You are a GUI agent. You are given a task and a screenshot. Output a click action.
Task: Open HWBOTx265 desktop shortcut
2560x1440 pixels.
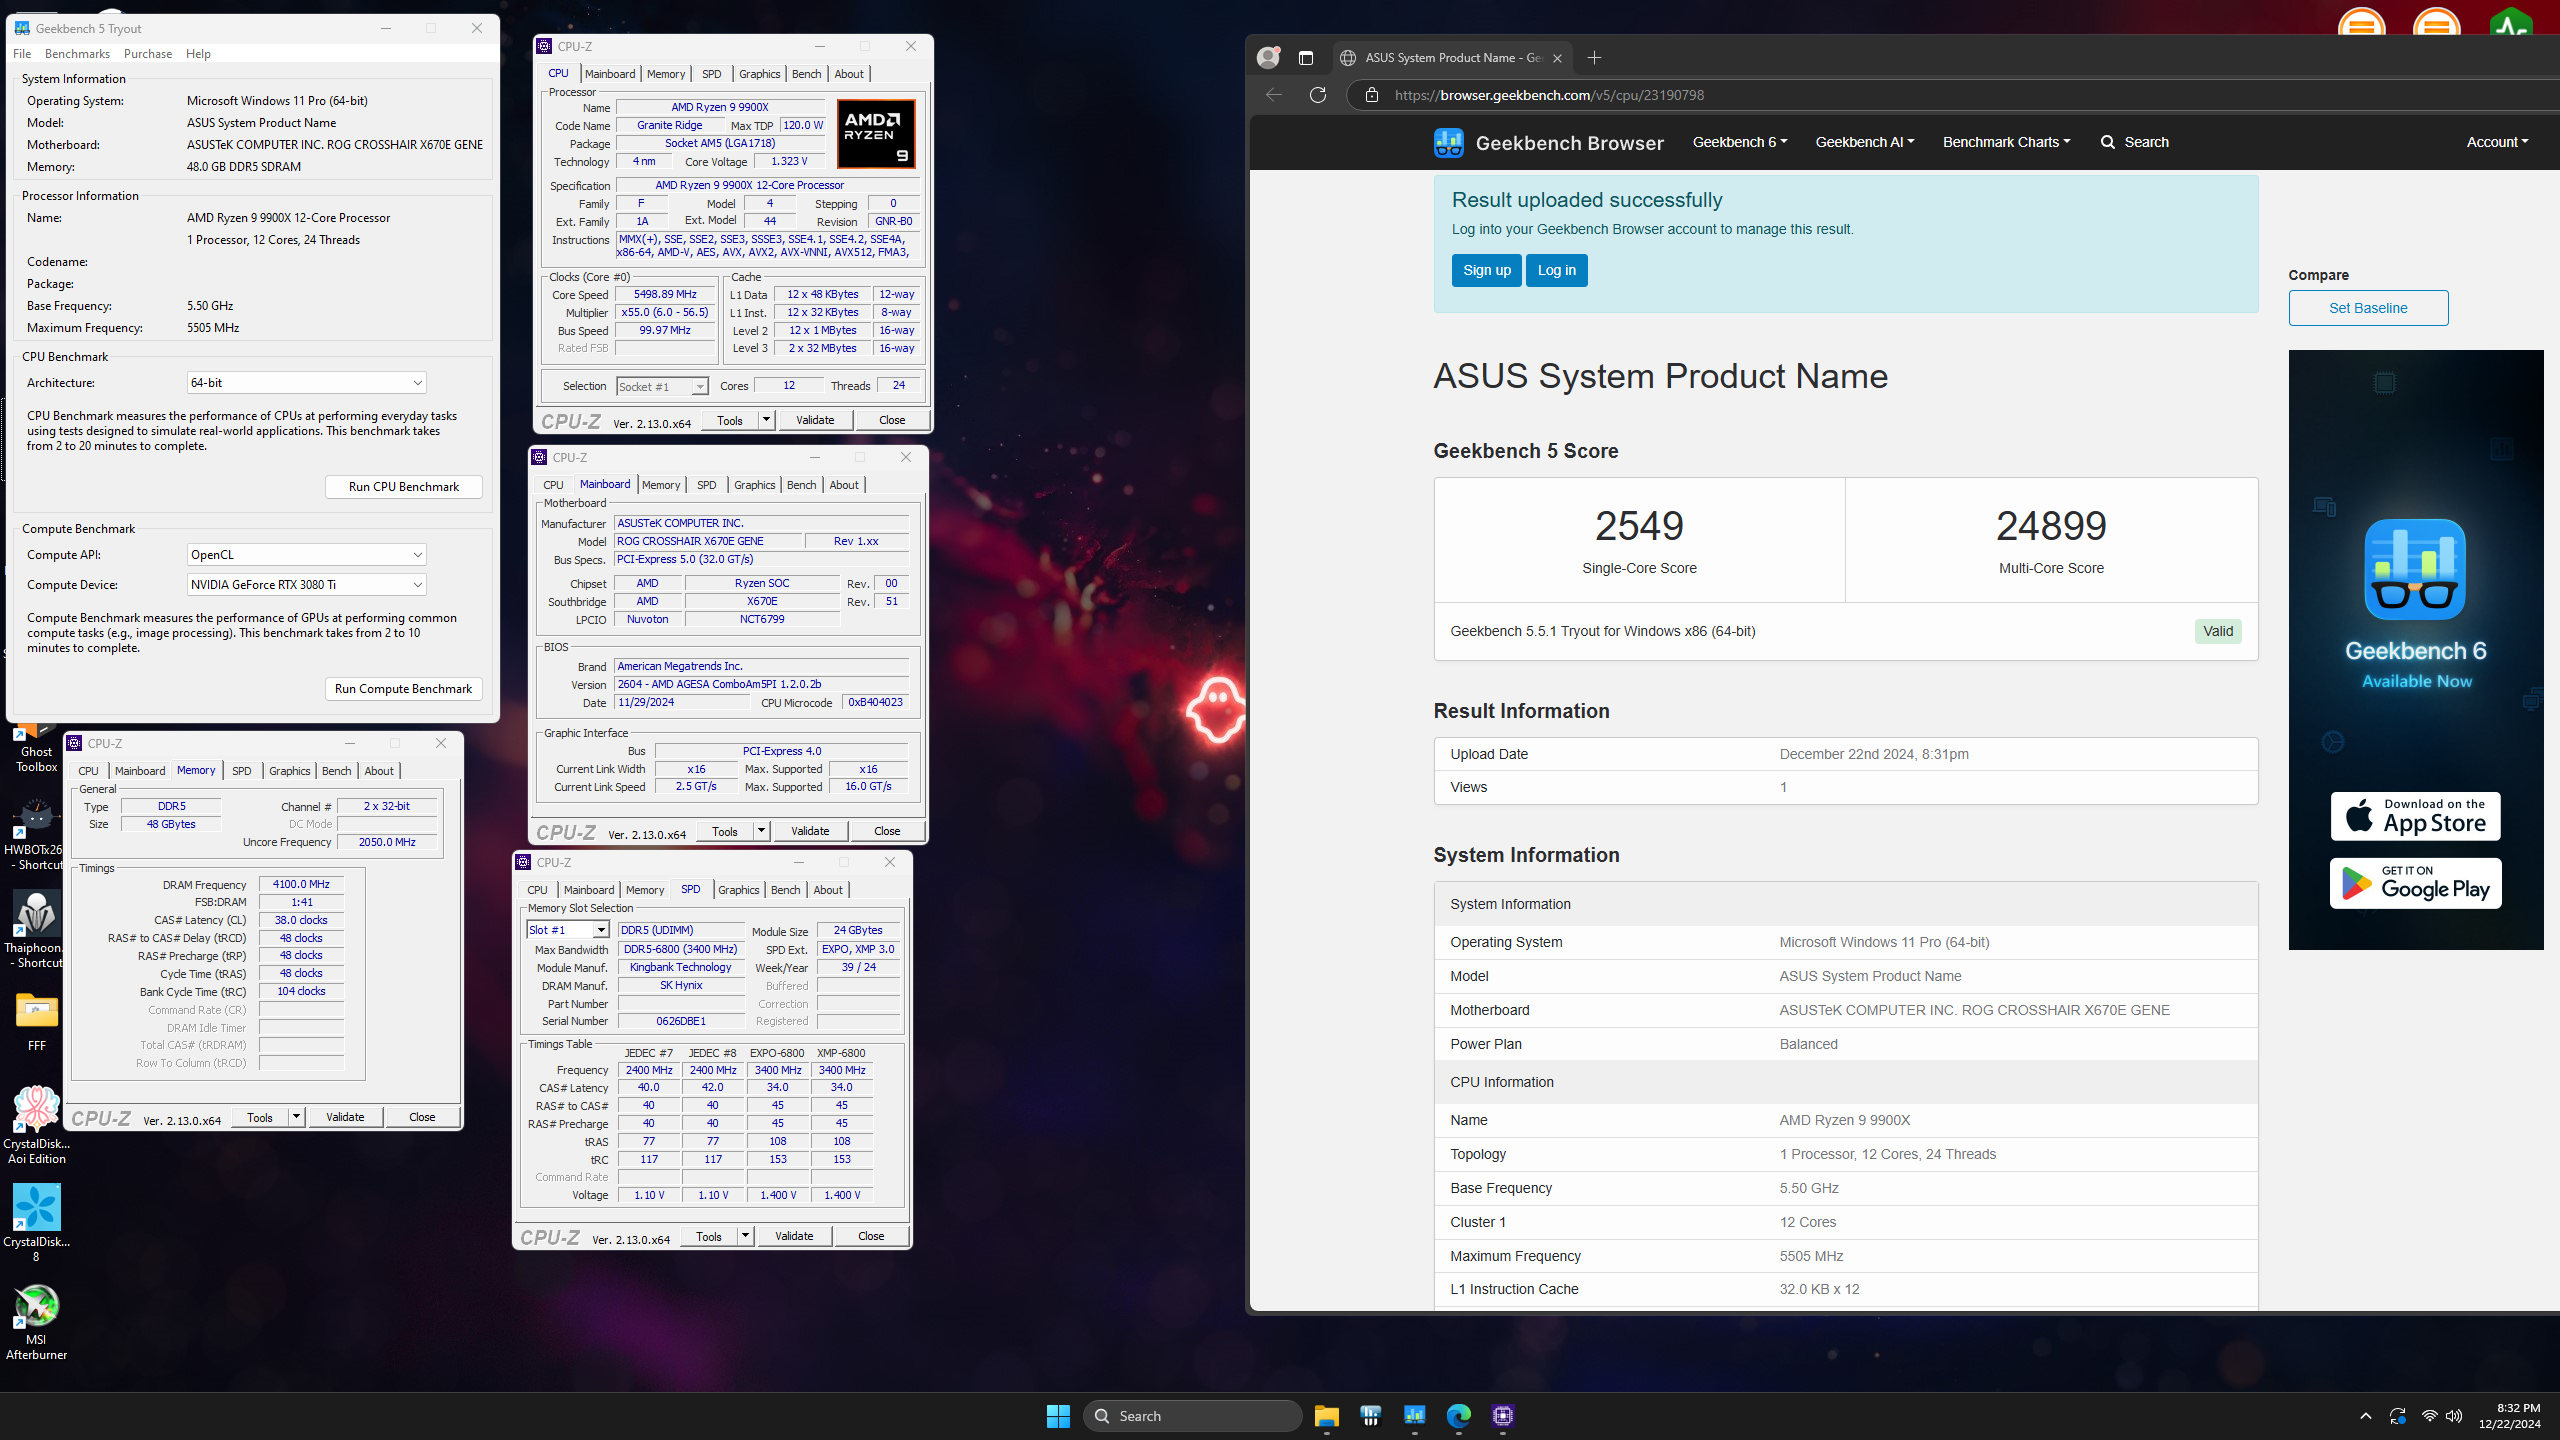point(36,835)
